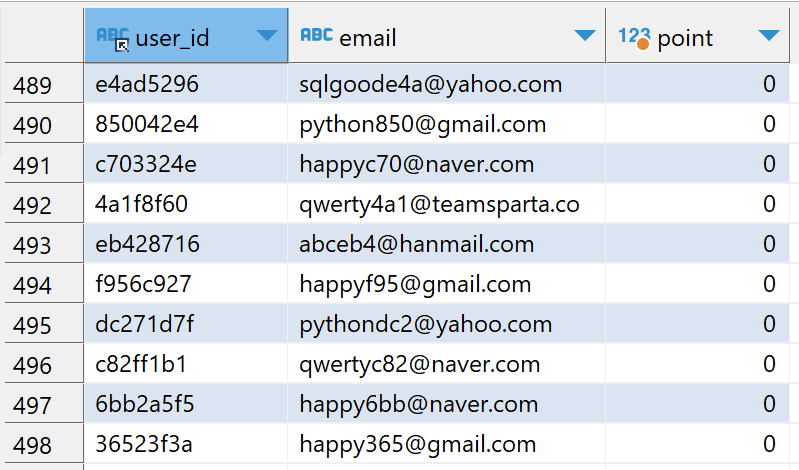Click email cell happy365@gmail.com

tap(447, 444)
